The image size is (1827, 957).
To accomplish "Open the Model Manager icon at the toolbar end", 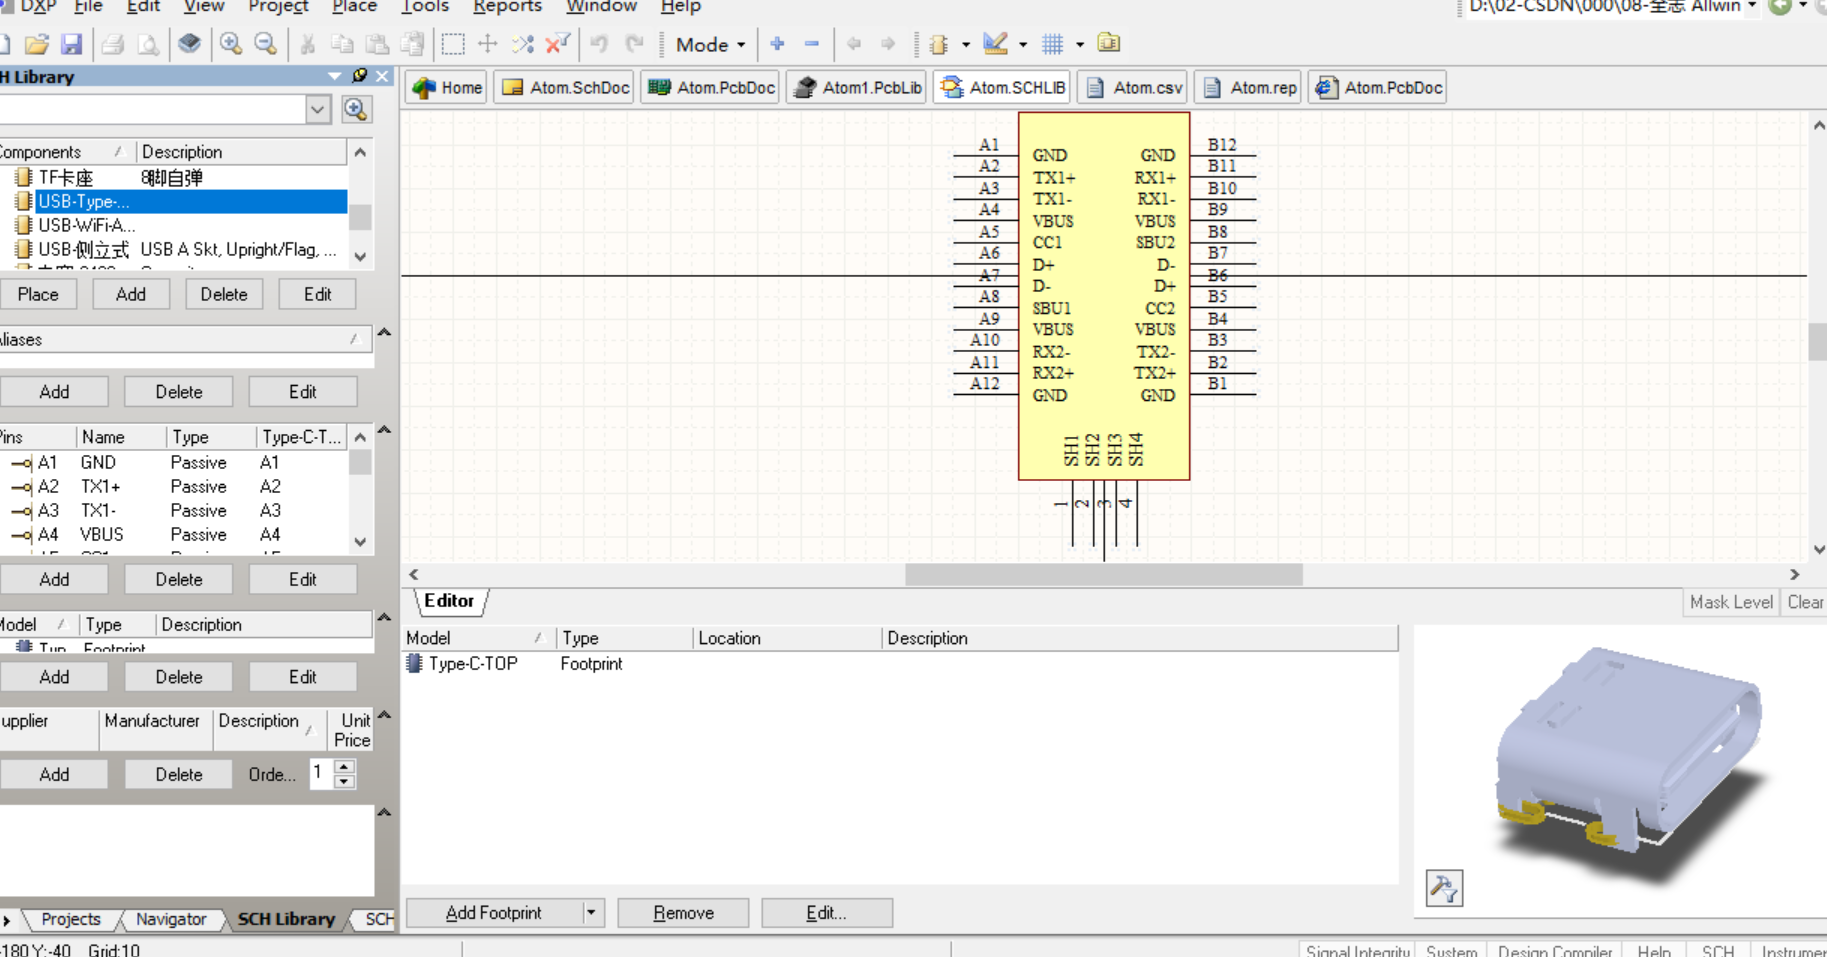I will (x=1109, y=43).
